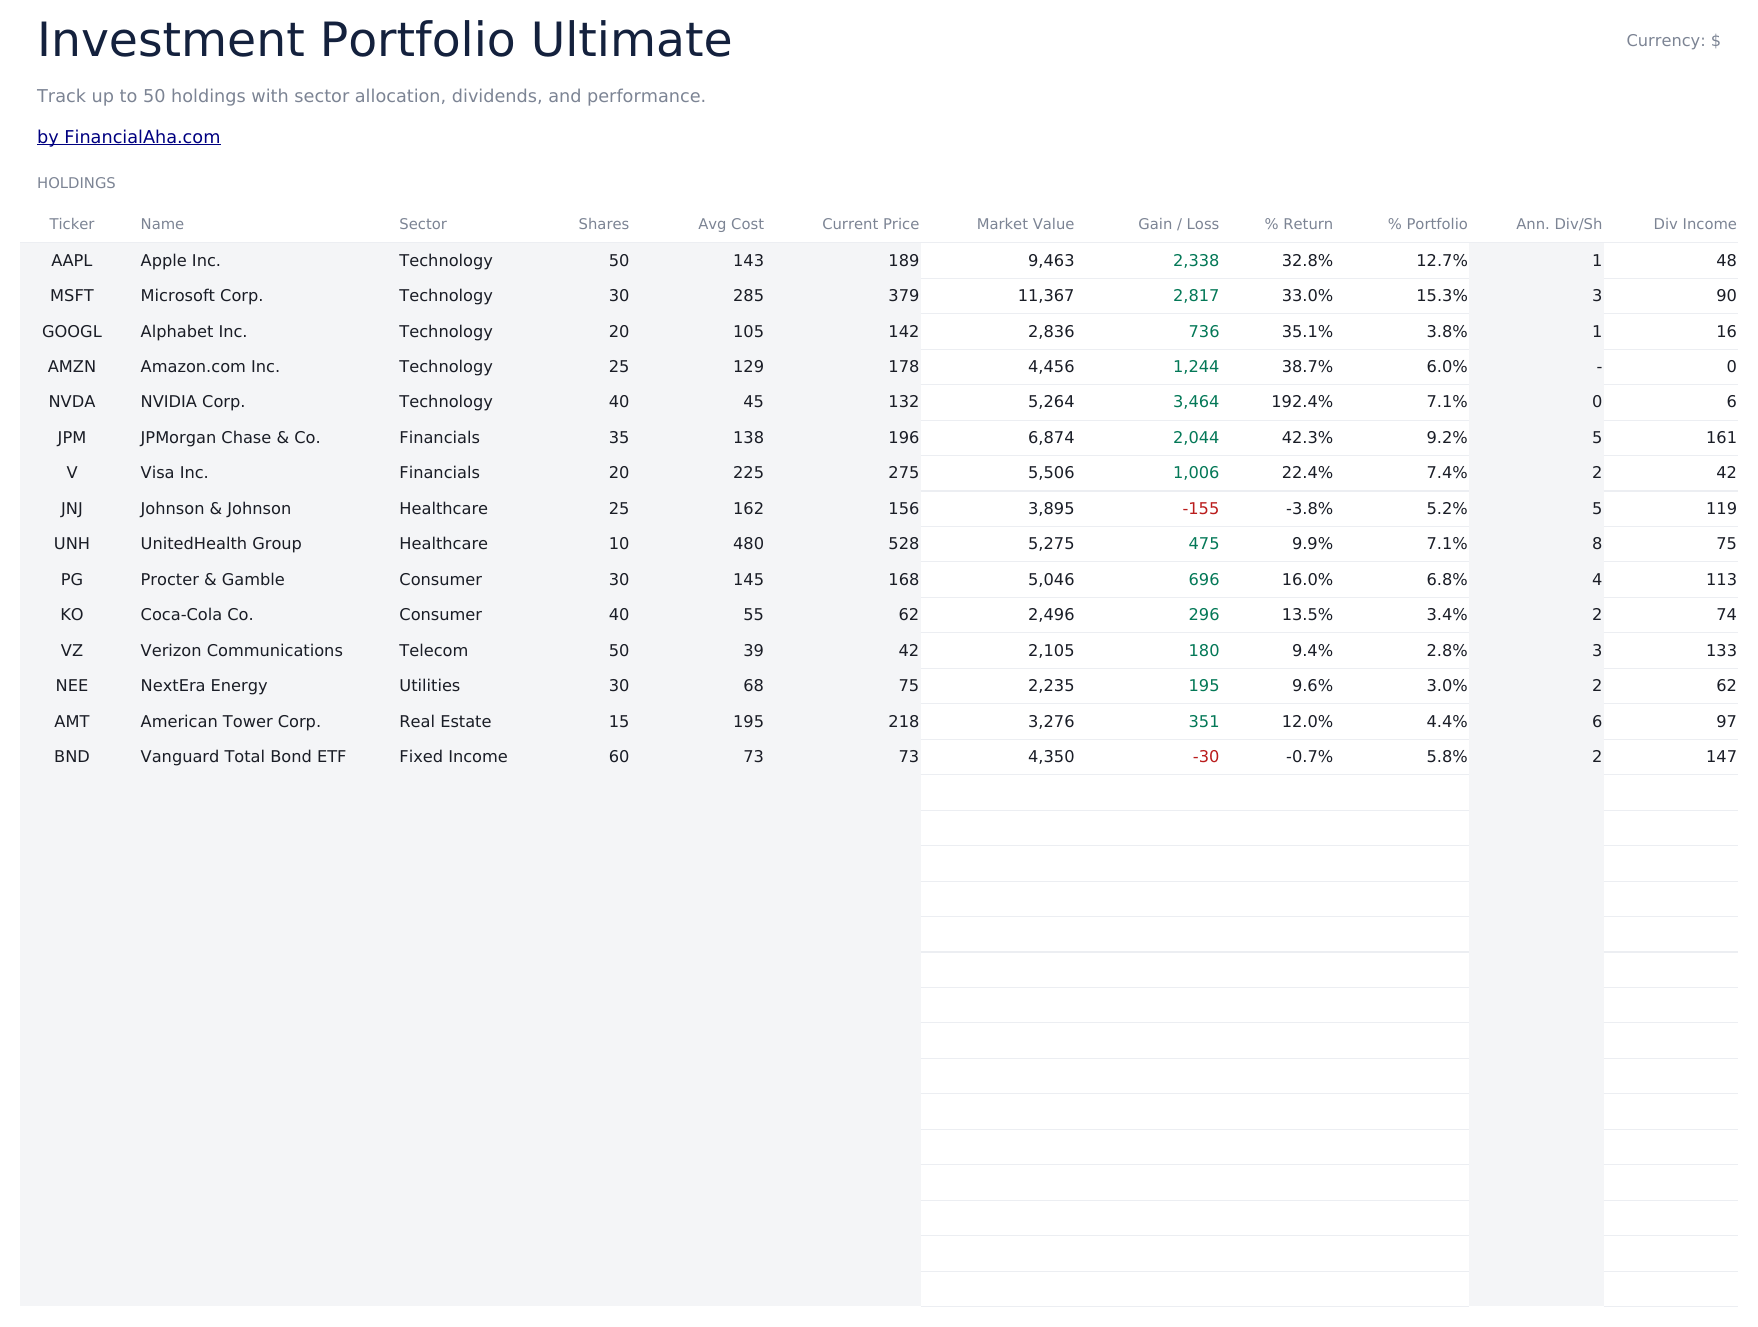Select the JPM ticker cell

[72, 438]
